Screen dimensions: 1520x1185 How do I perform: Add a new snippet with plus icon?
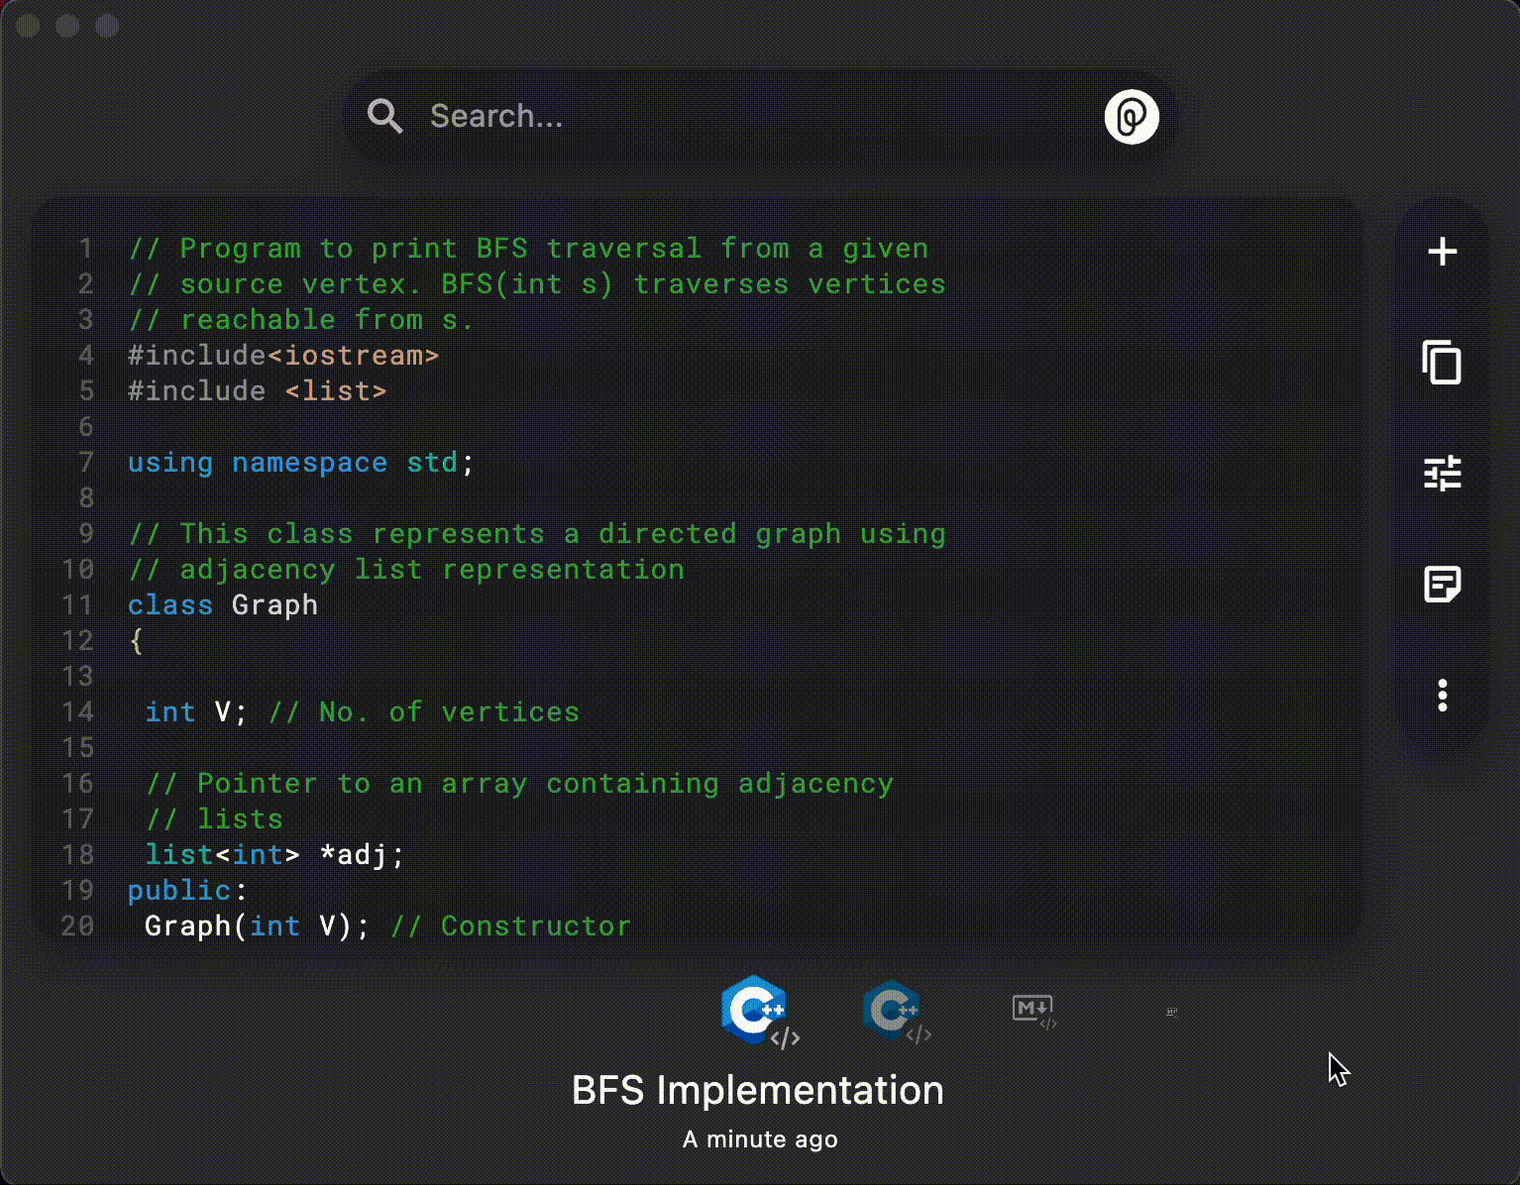point(1442,251)
